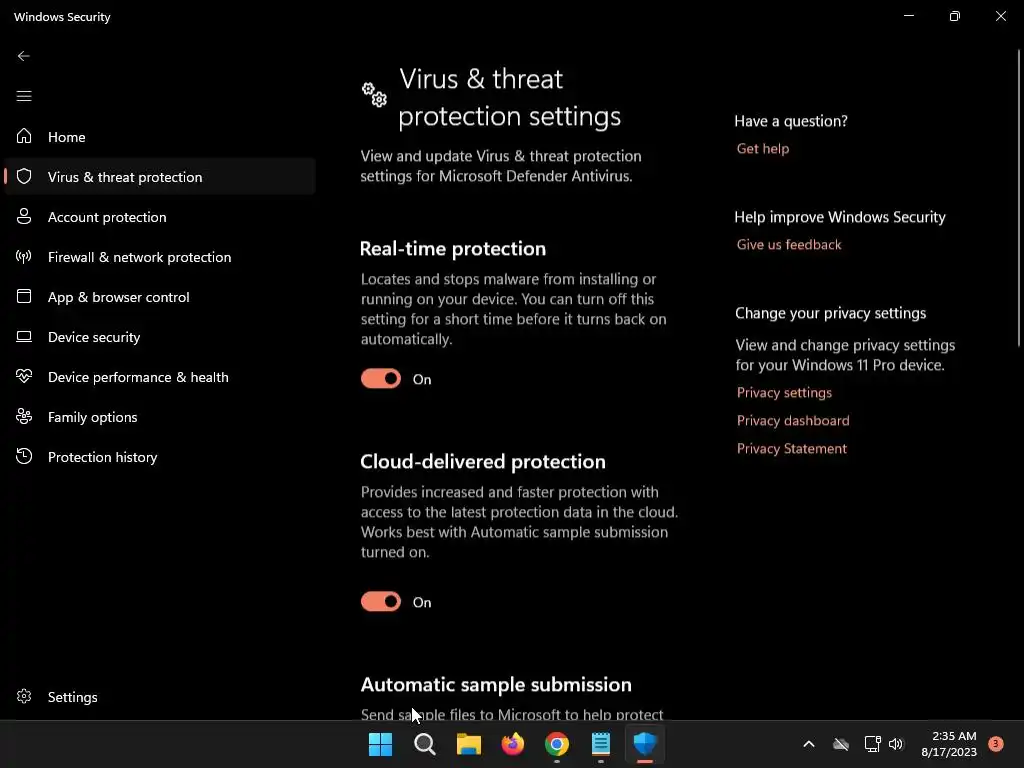Click Change your privacy settings heading
This screenshot has height=768, width=1024.
(x=830, y=313)
